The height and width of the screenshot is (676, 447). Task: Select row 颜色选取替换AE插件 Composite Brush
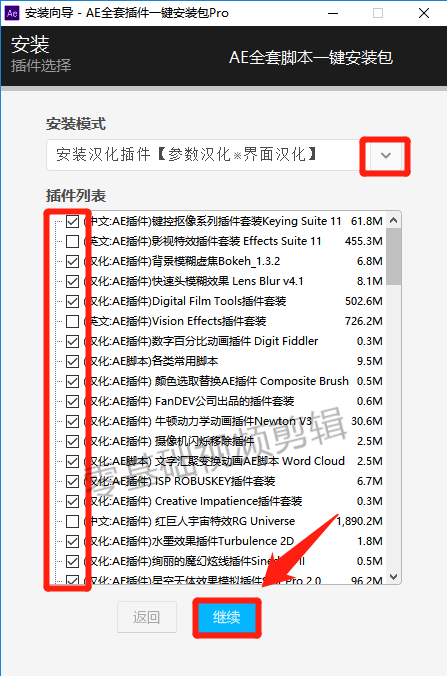[216, 381]
